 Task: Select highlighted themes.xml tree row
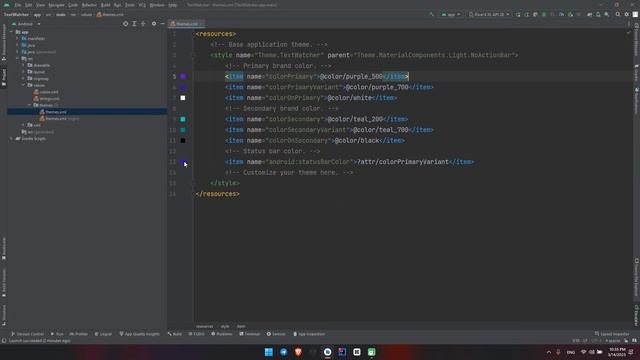pos(87,112)
